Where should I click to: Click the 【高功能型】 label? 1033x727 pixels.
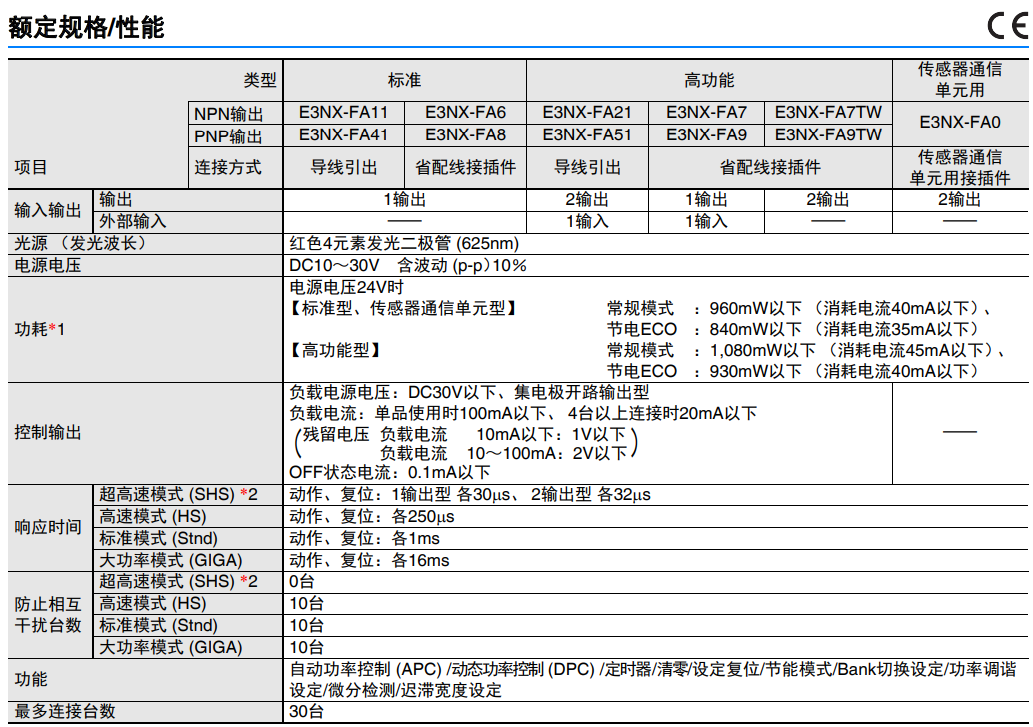(335, 350)
